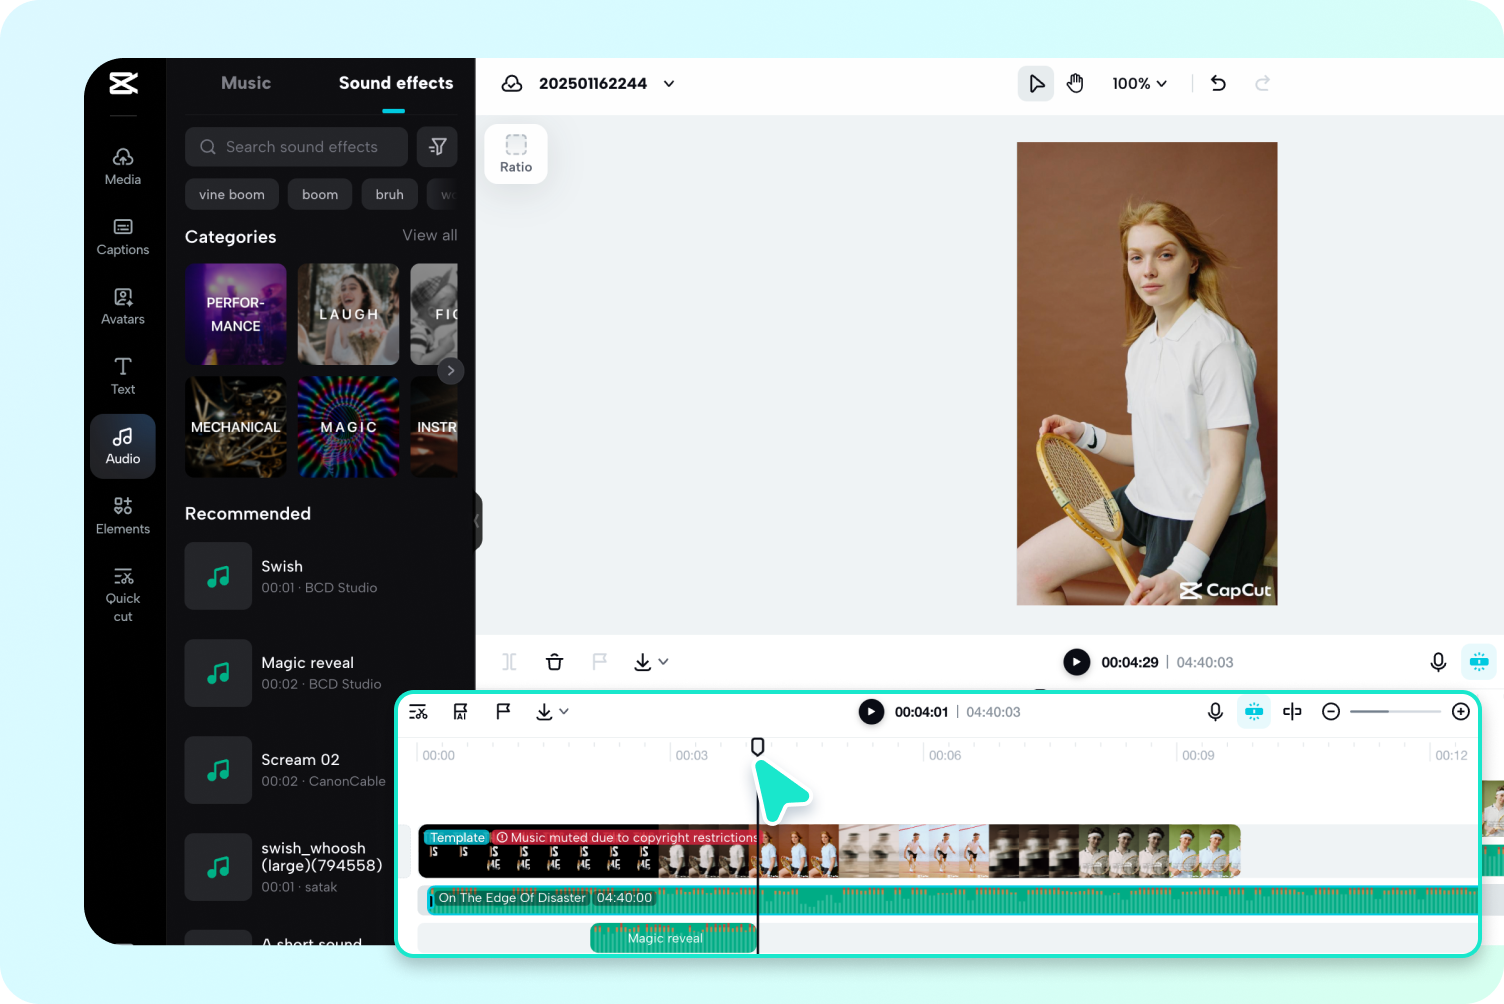Click the hand pan tool in the top bar
The image size is (1504, 1004).
1075,83
